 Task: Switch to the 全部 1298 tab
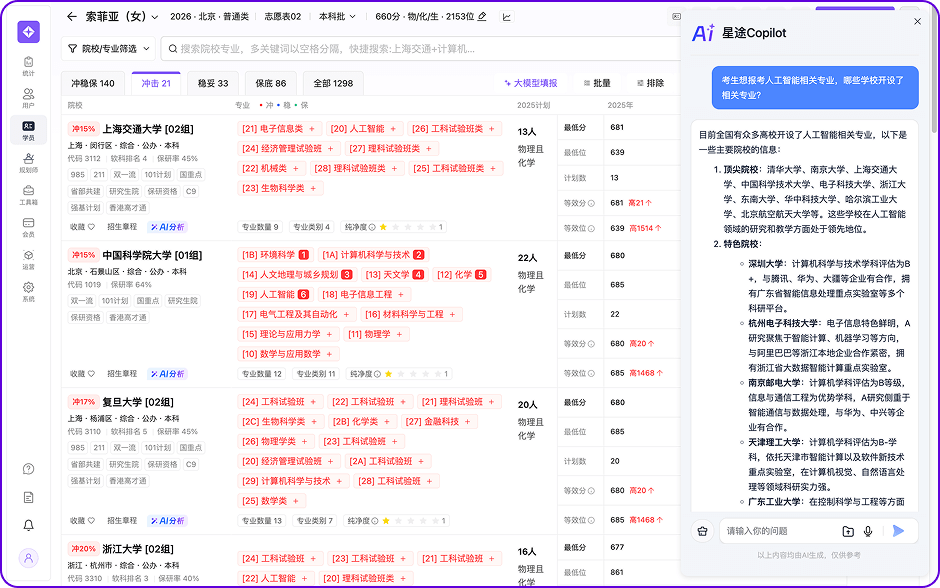tap(333, 83)
